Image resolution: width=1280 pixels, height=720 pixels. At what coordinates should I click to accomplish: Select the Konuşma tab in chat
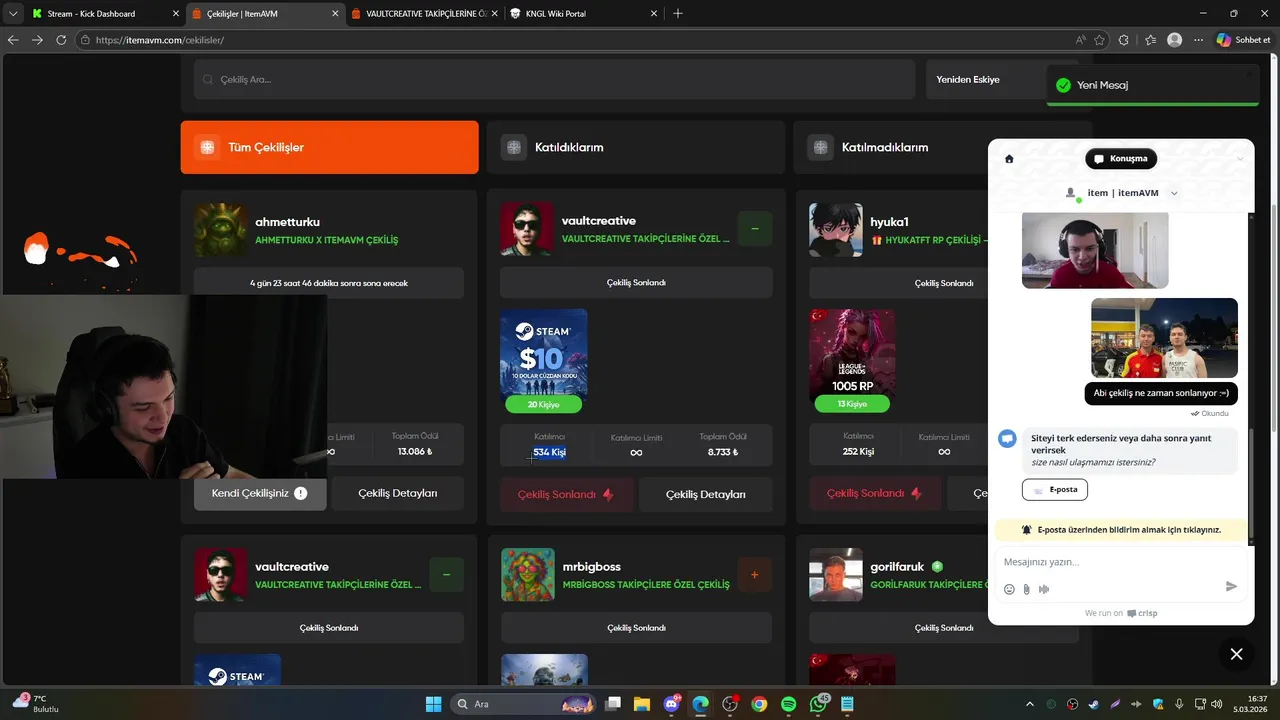pyautogui.click(x=1121, y=159)
